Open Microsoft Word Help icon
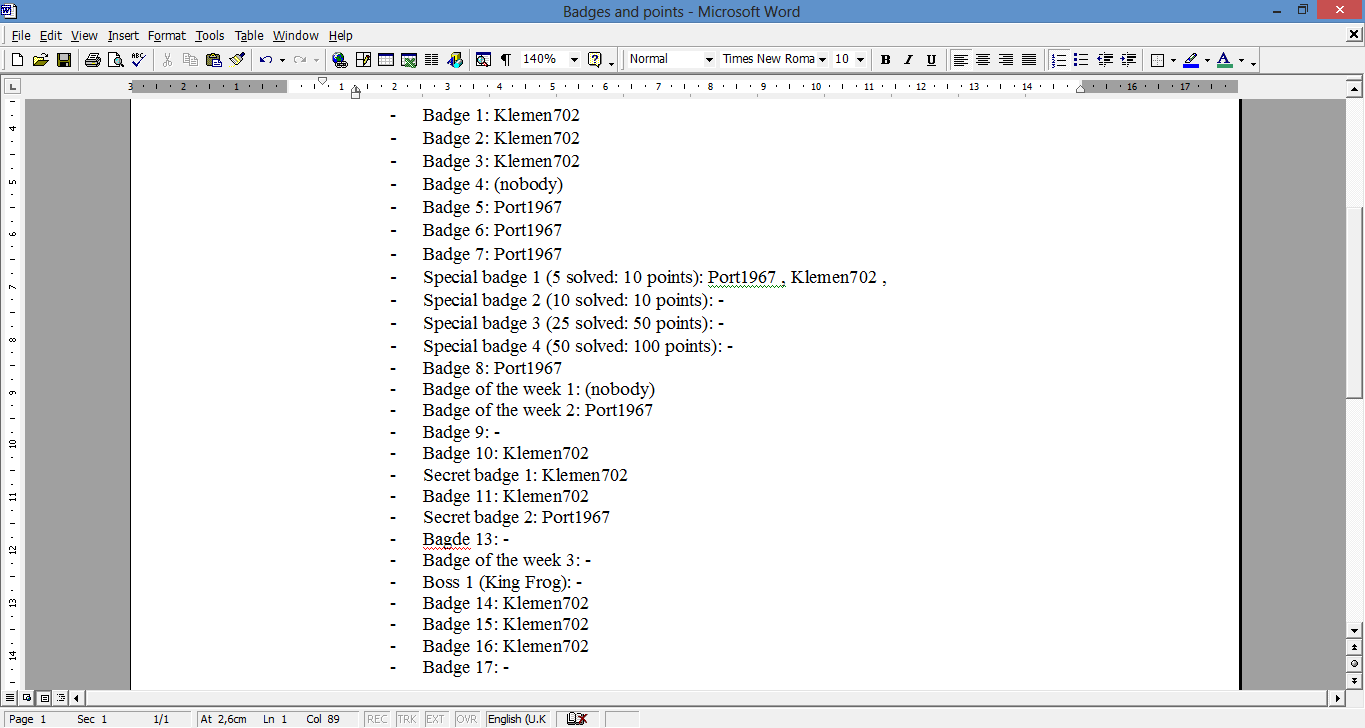This screenshot has height=728, width=1365. pyautogui.click(x=595, y=60)
